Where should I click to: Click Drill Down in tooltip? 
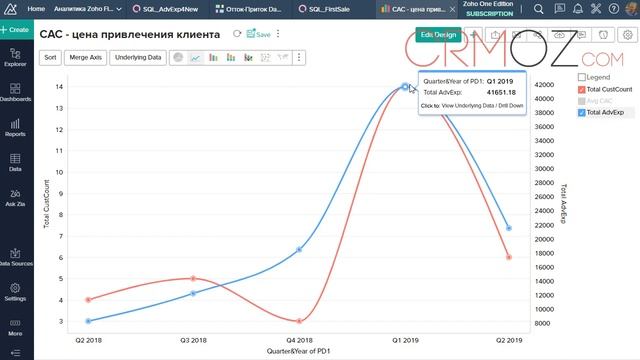(510, 106)
